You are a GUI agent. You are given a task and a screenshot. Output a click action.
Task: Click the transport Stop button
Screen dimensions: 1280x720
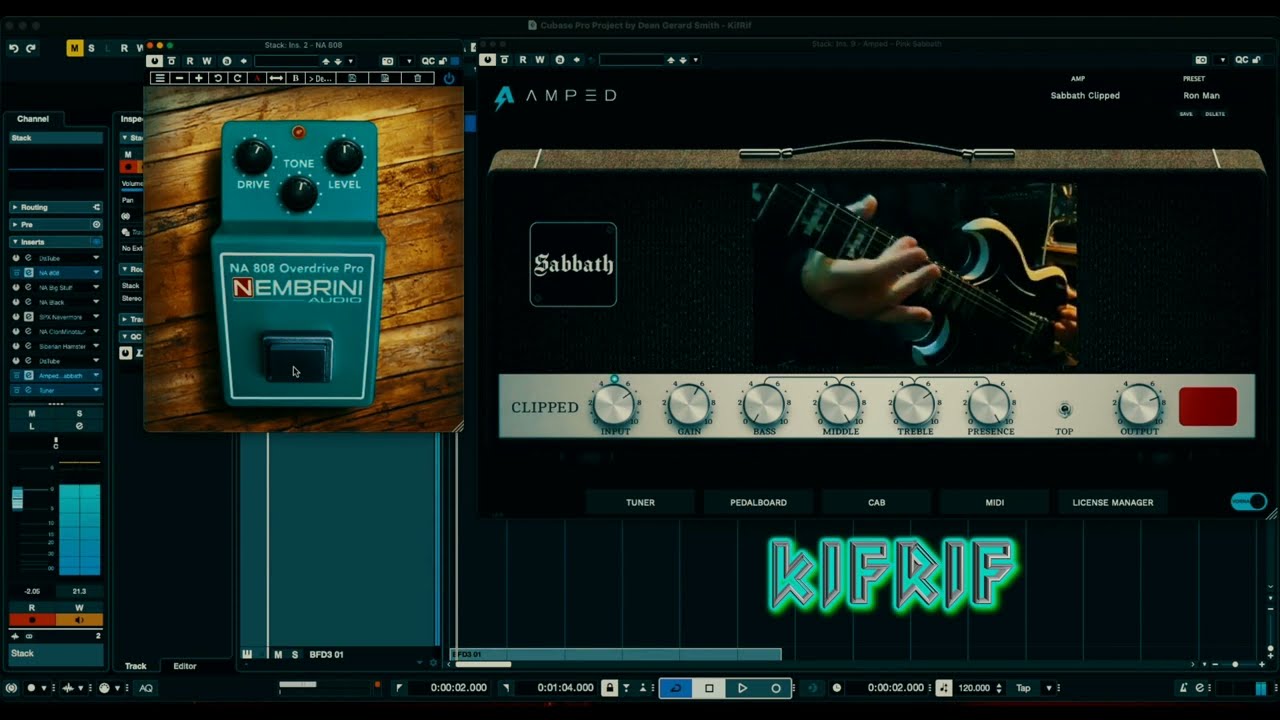point(709,688)
